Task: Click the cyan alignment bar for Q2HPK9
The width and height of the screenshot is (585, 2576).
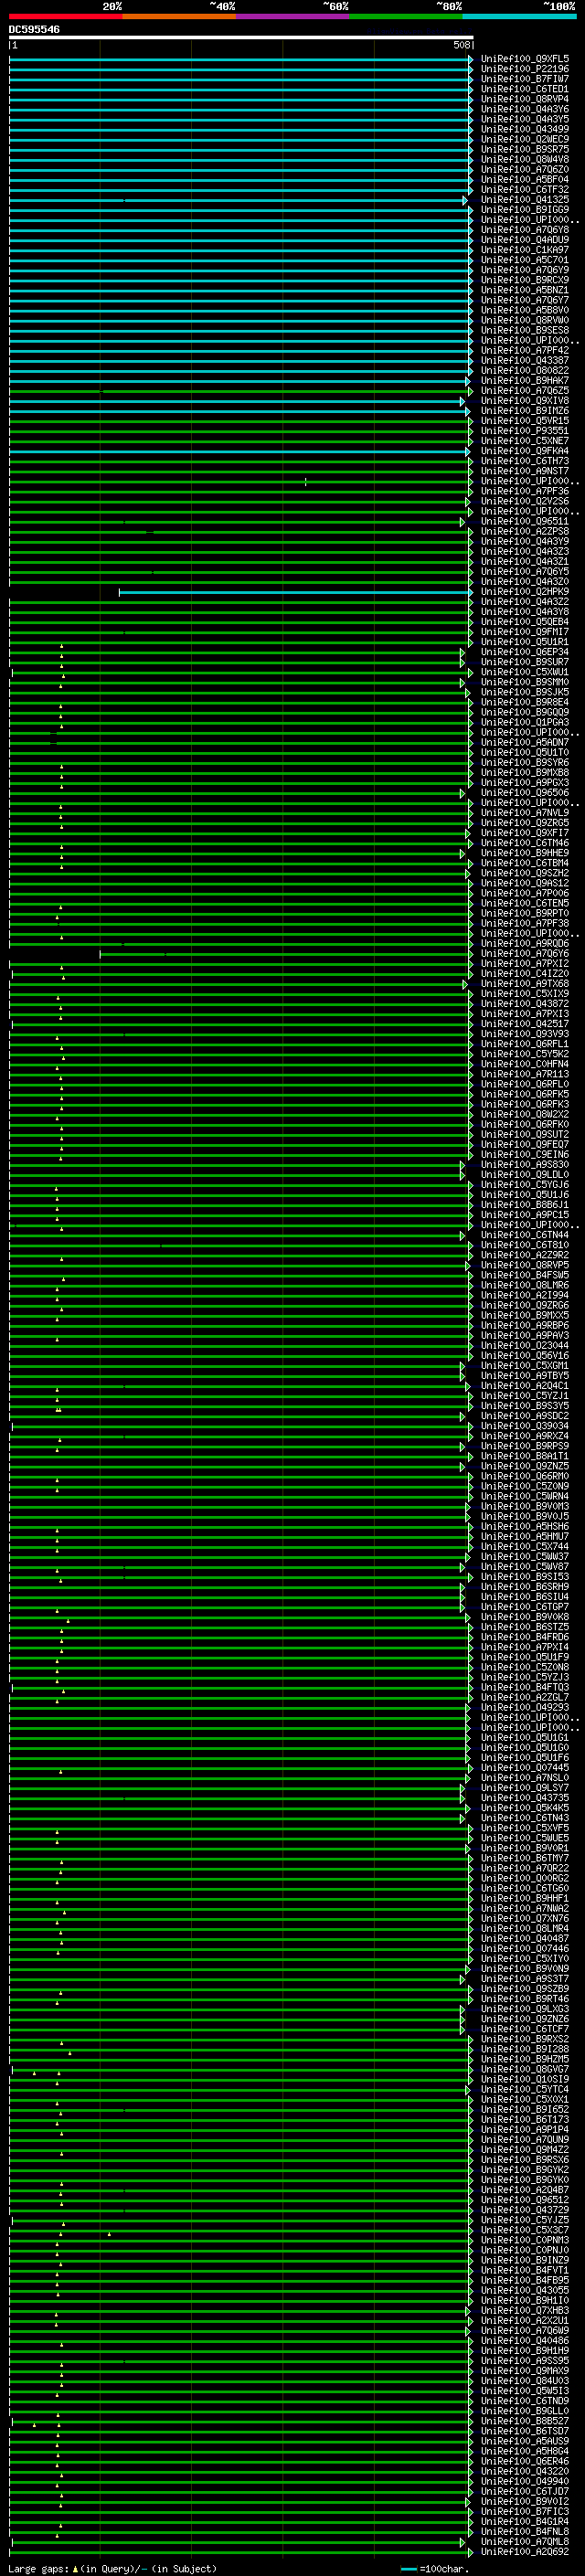Action: (295, 592)
